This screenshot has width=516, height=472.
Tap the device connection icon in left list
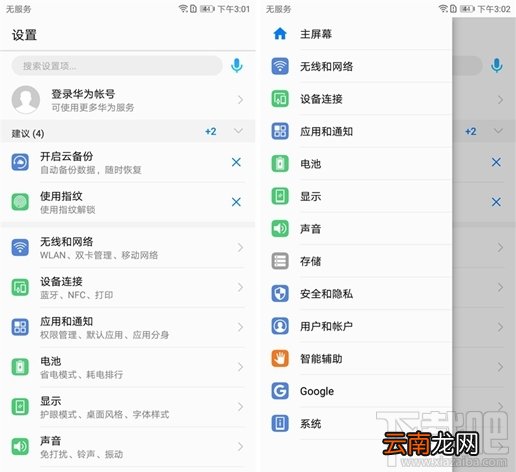click(x=20, y=287)
